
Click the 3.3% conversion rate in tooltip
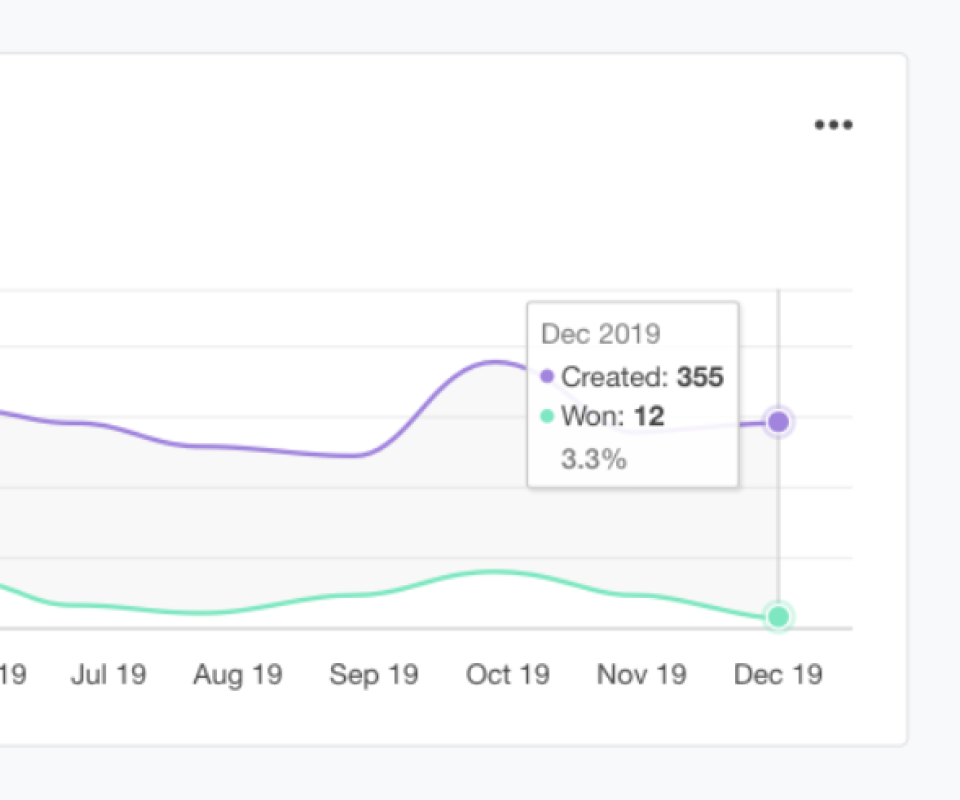pyautogui.click(x=593, y=459)
